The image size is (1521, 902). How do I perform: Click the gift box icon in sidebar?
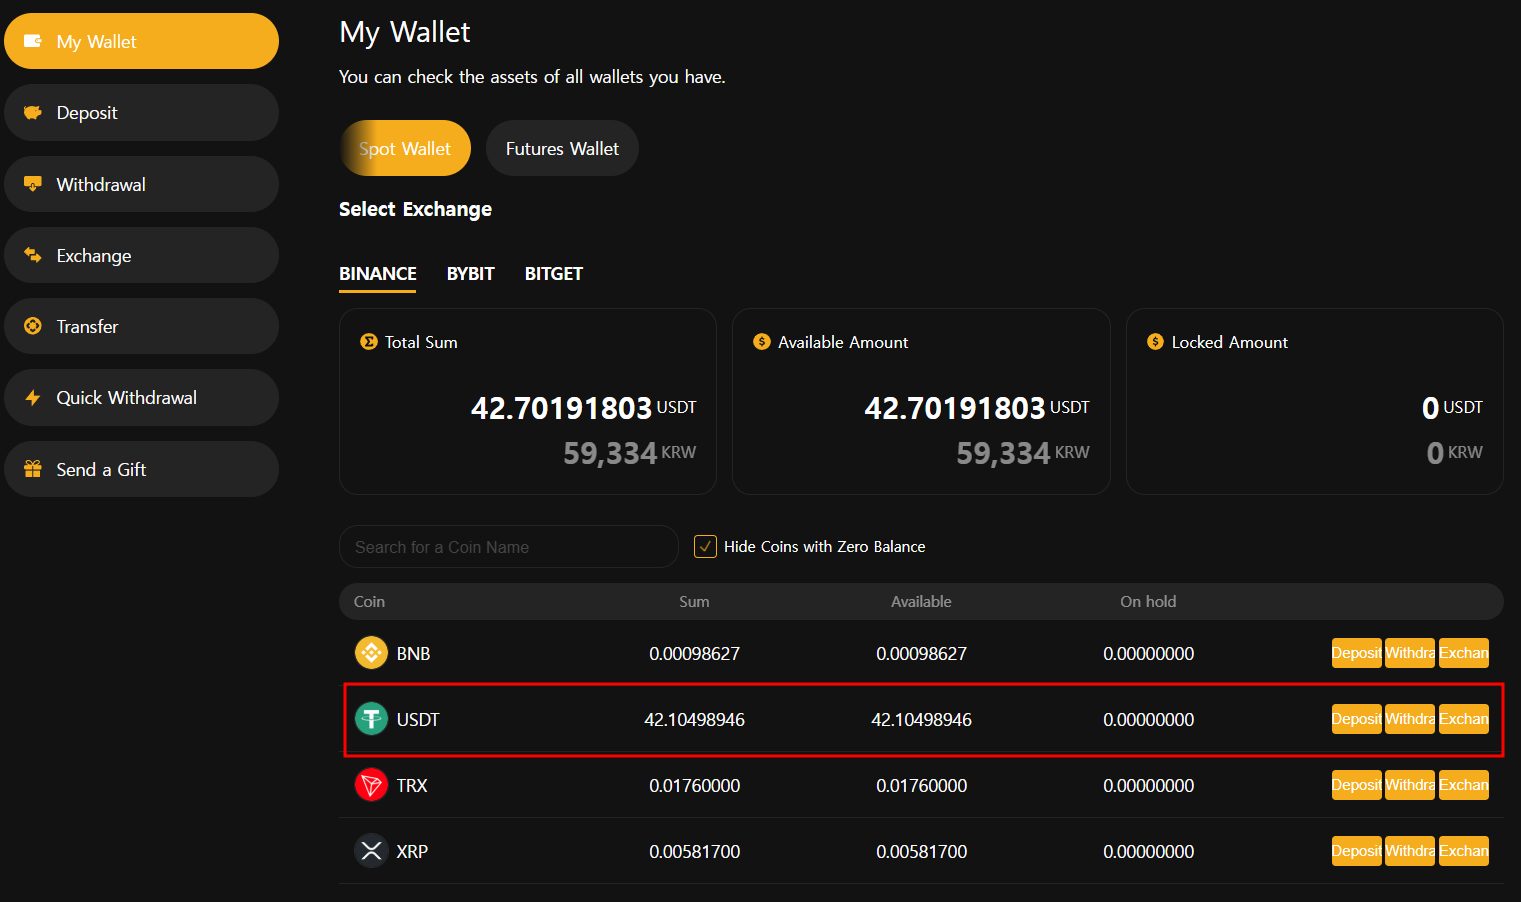(x=33, y=469)
